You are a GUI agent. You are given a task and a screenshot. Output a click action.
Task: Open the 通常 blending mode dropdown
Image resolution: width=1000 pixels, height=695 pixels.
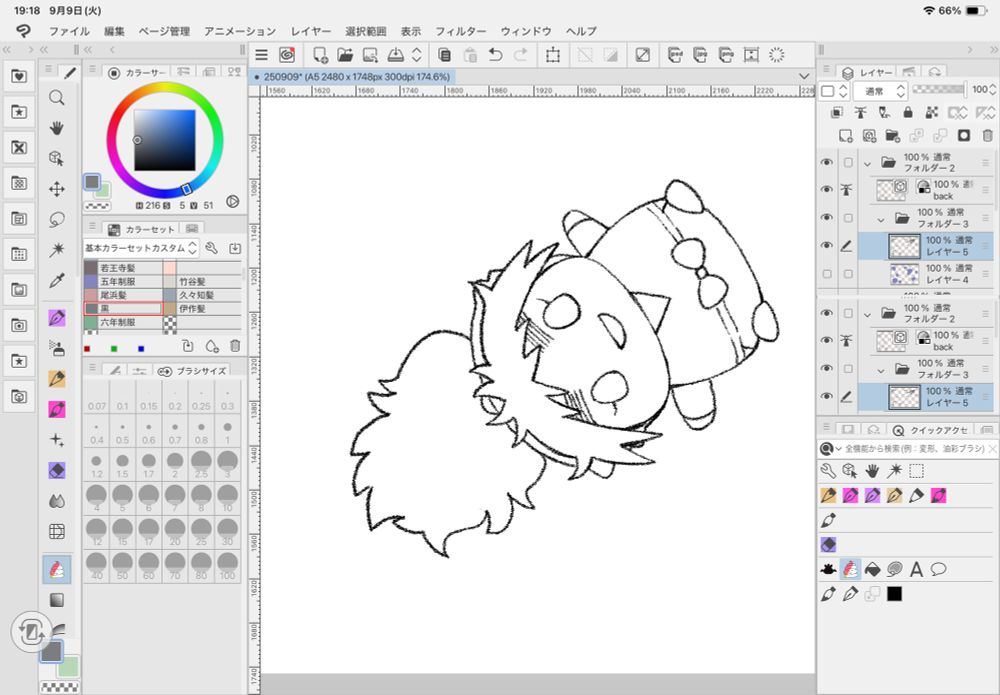tap(881, 91)
